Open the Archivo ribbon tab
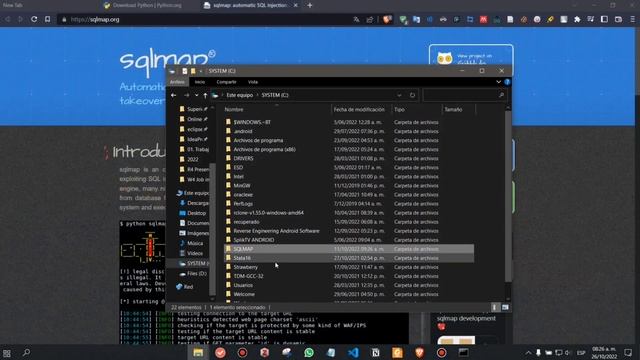Screen dimensions: 640x360 [x=177, y=82]
